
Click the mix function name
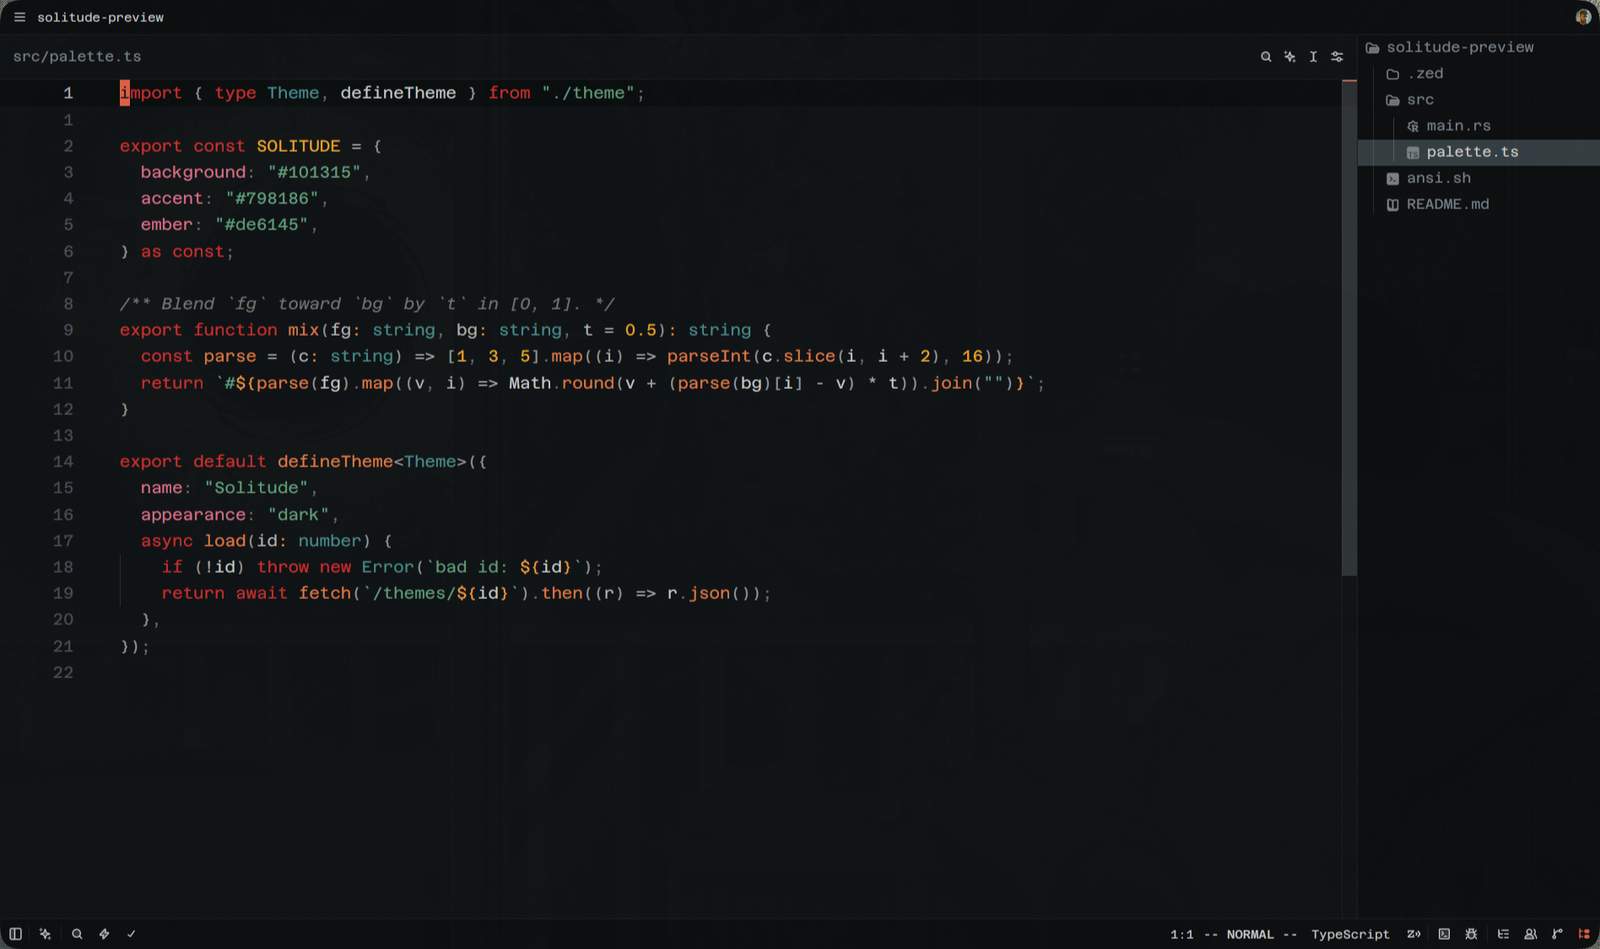pyautogui.click(x=303, y=330)
